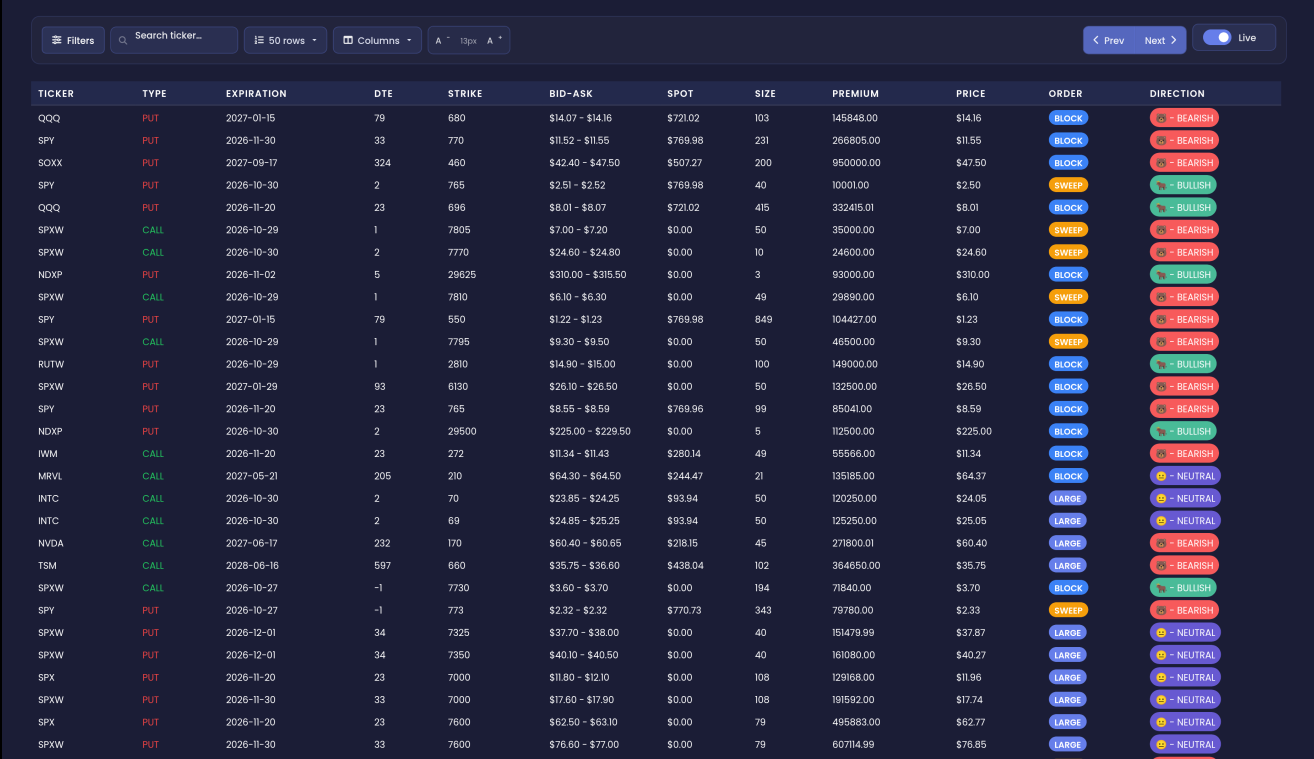Select the SOXX ticker cell
Viewport: 1314px width, 759px height.
[50, 163]
